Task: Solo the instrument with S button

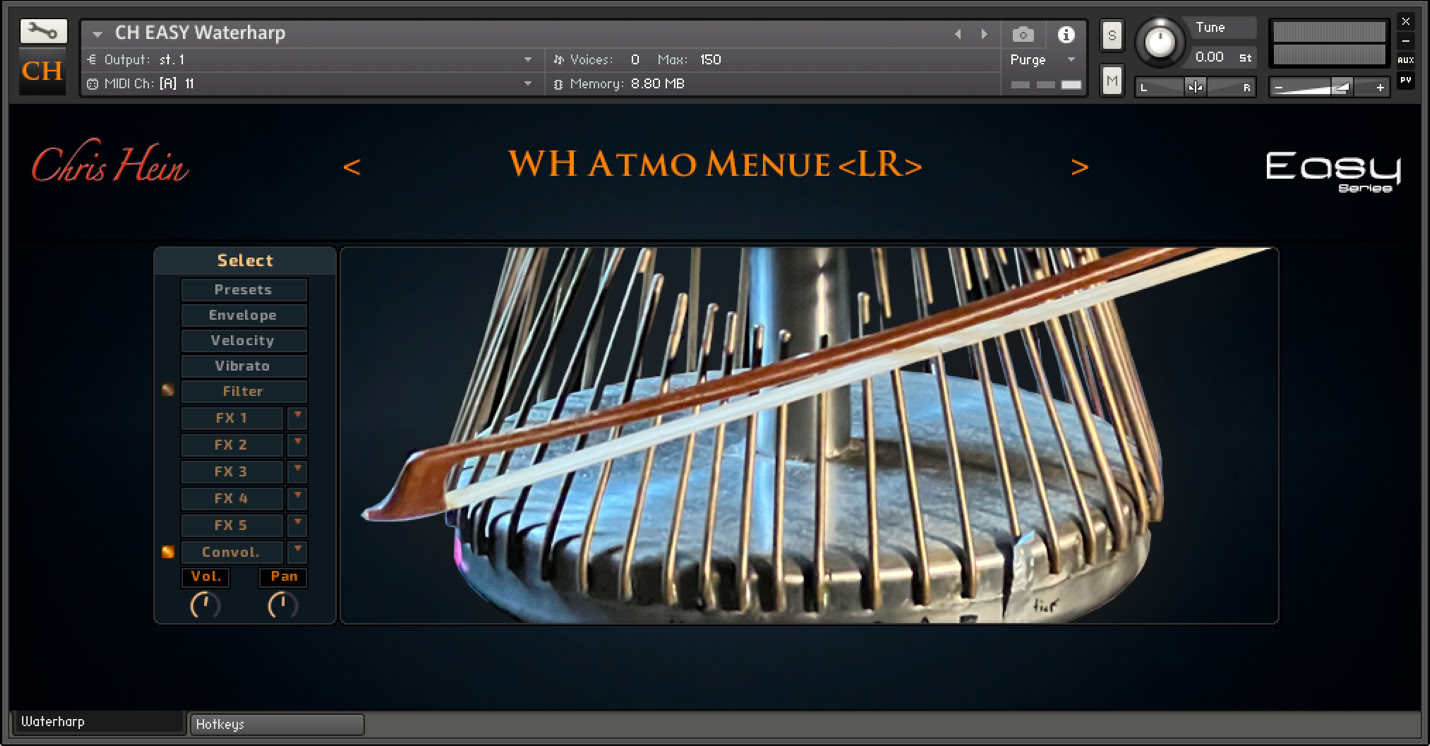Action: coord(1112,36)
